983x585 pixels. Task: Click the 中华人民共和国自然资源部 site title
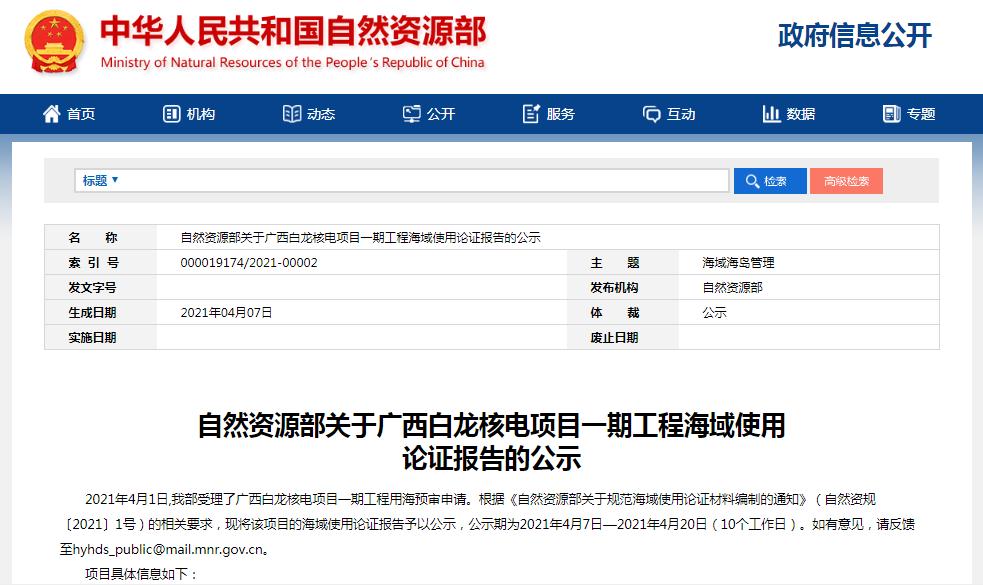(x=293, y=33)
